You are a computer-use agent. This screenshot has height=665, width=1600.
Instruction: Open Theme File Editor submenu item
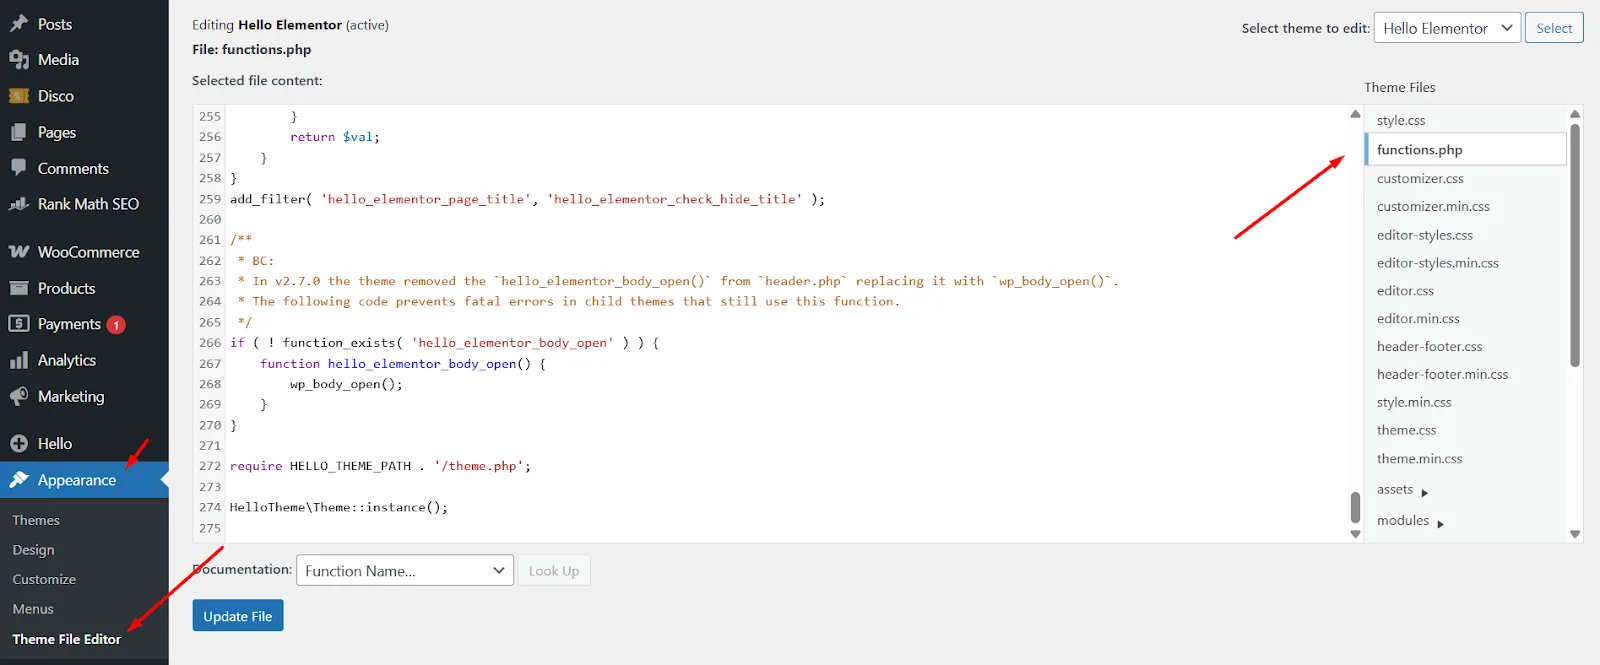(x=66, y=639)
